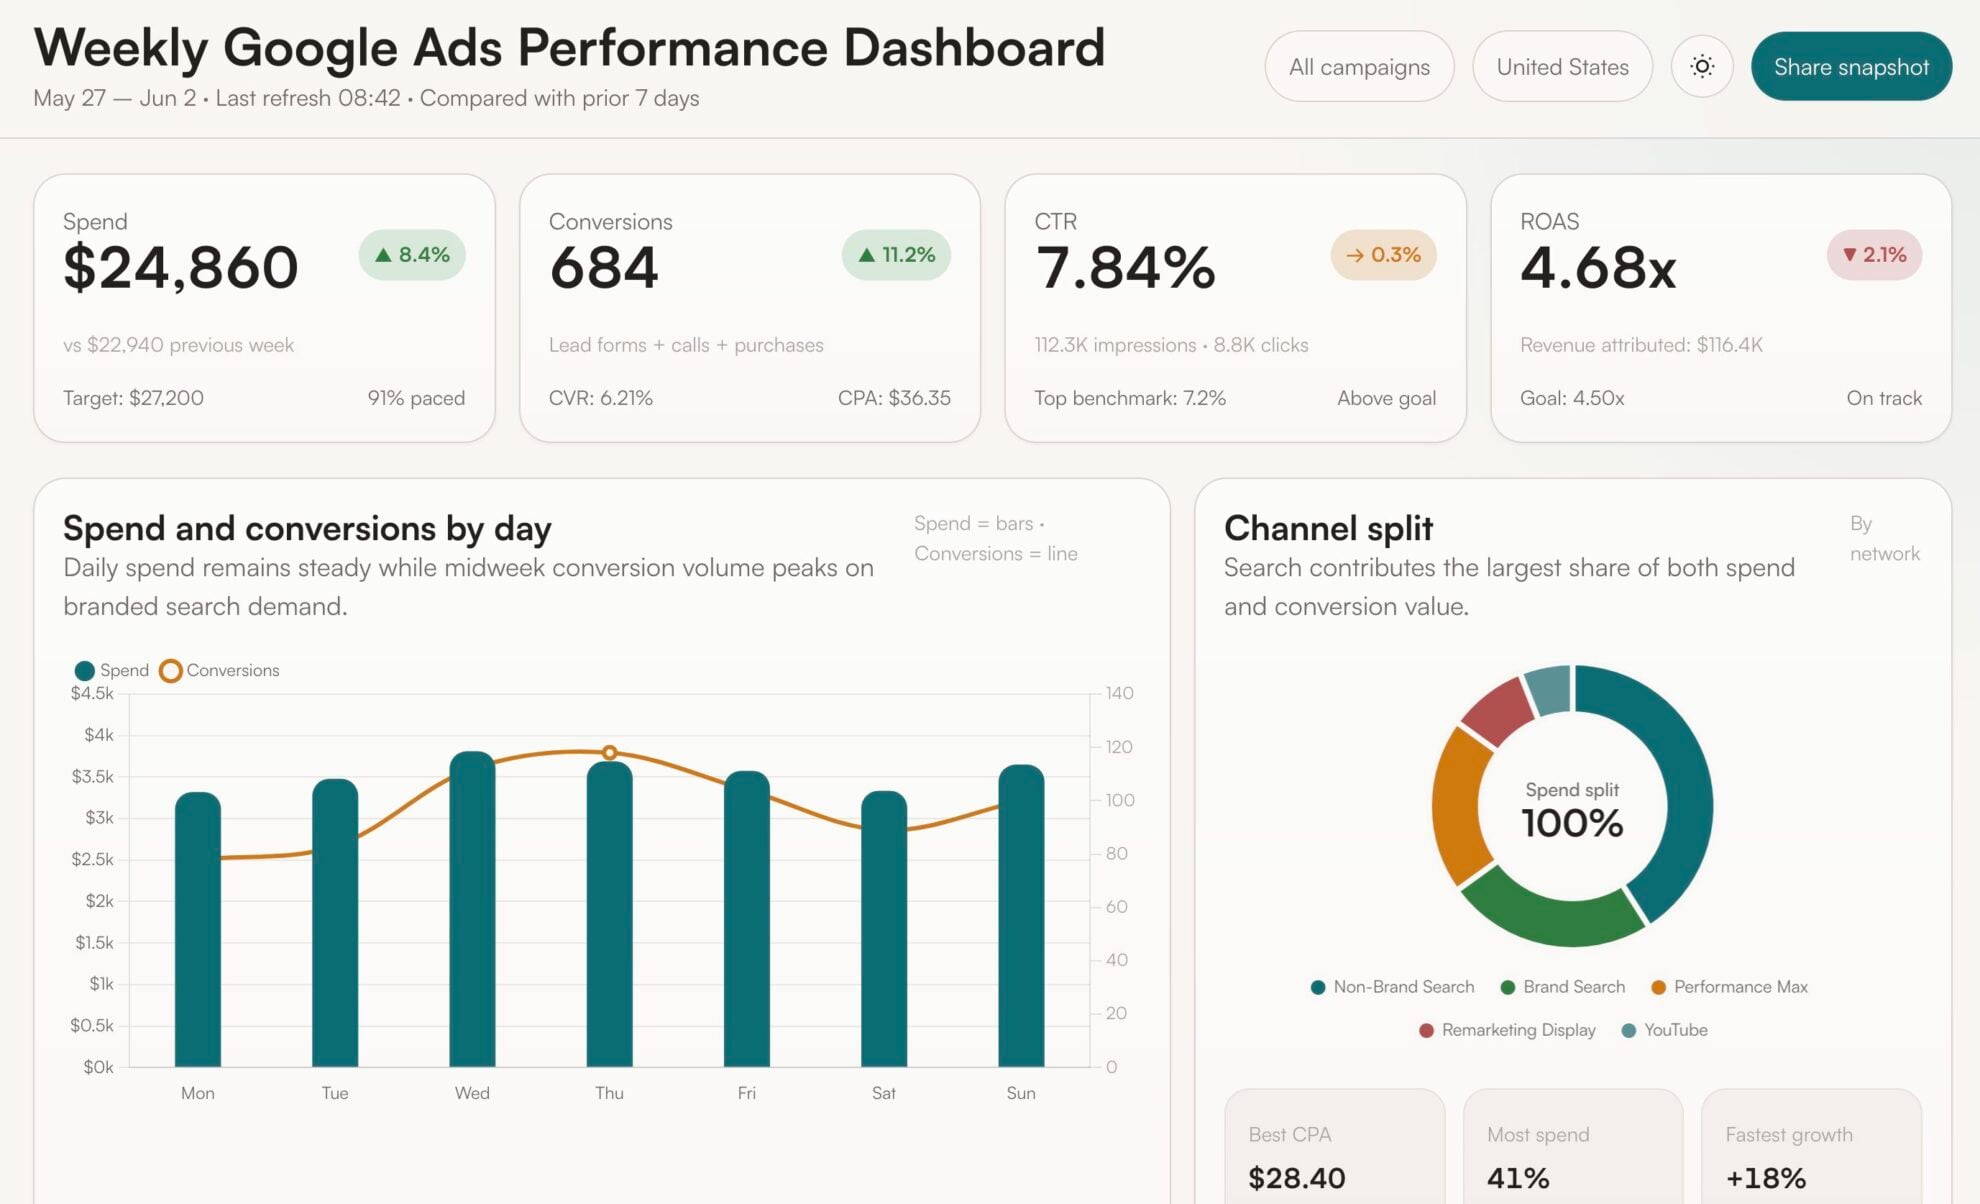The height and width of the screenshot is (1204, 1980).
Task: Click the Sunday spend bar
Action: pyautogui.click(x=1021, y=916)
